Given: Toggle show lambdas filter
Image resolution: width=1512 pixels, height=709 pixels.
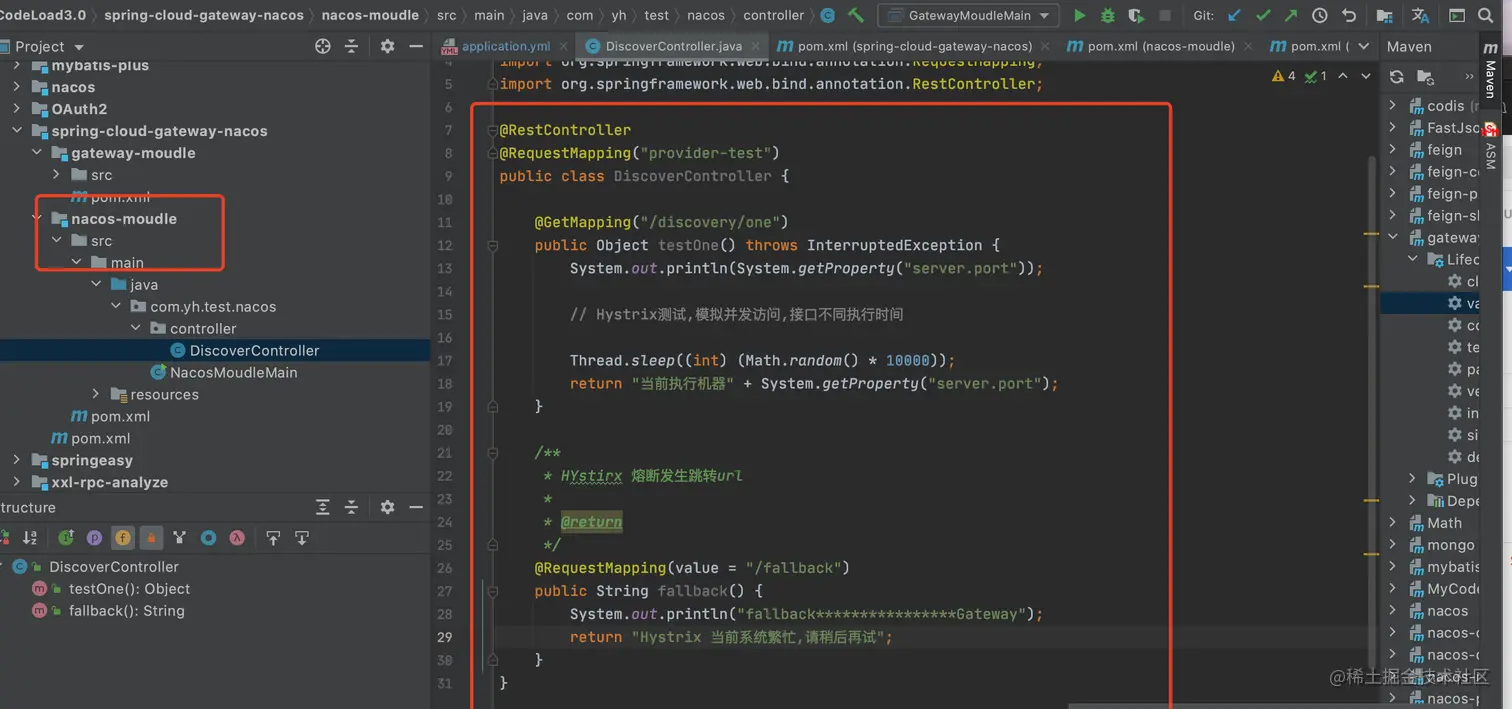Looking at the screenshot, I should pyautogui.click(x=237, y=538).
